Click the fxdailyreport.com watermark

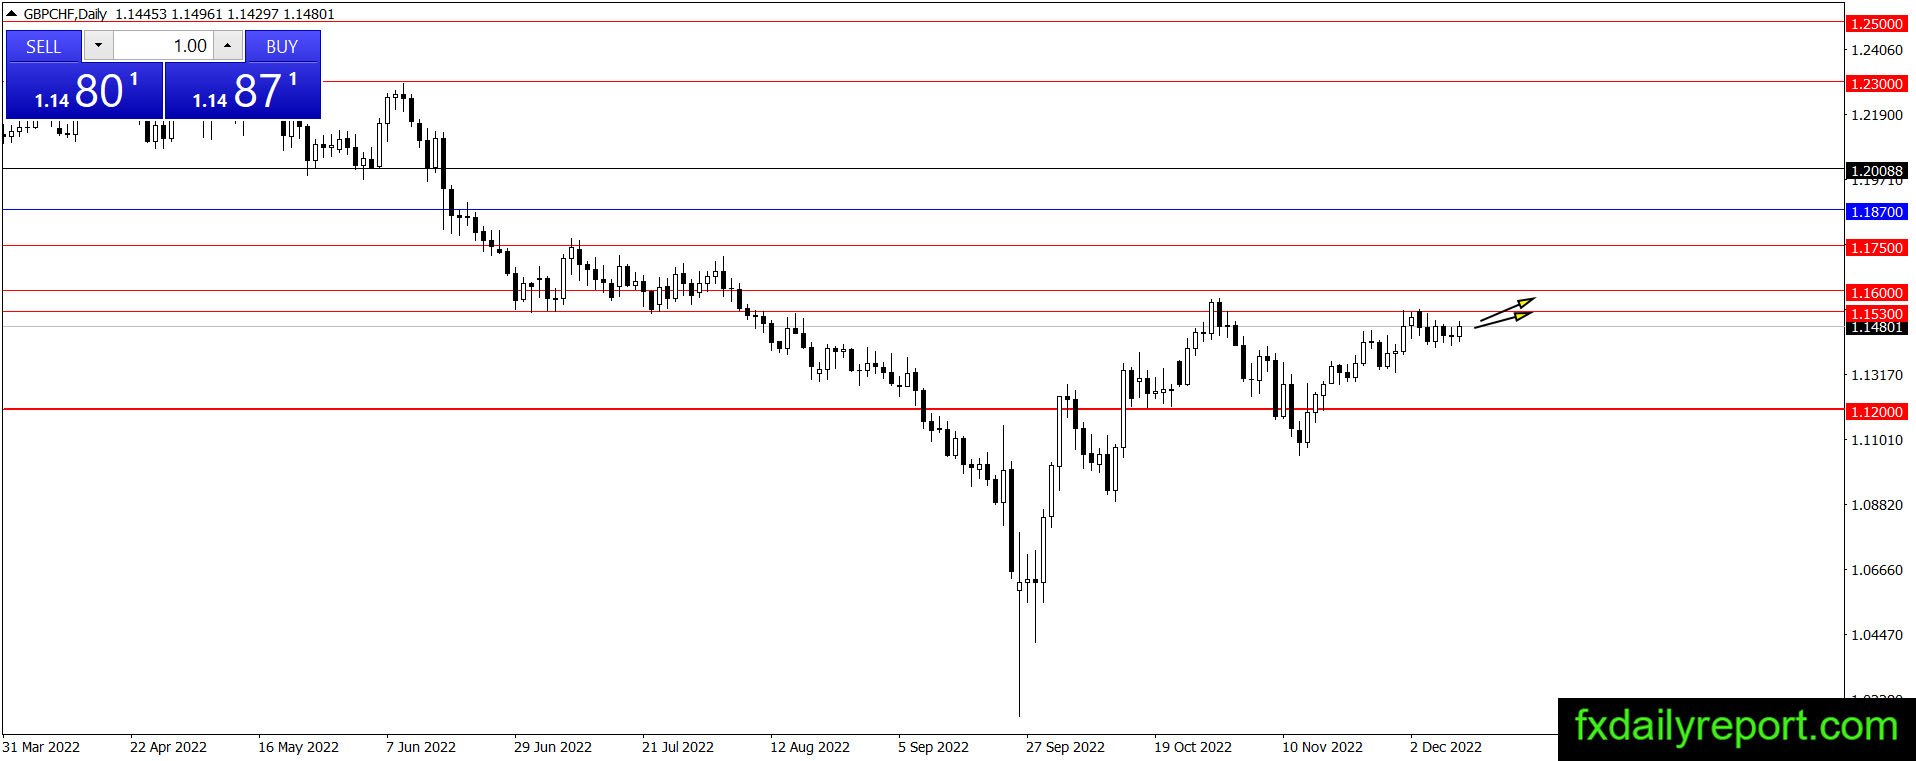1736,727
